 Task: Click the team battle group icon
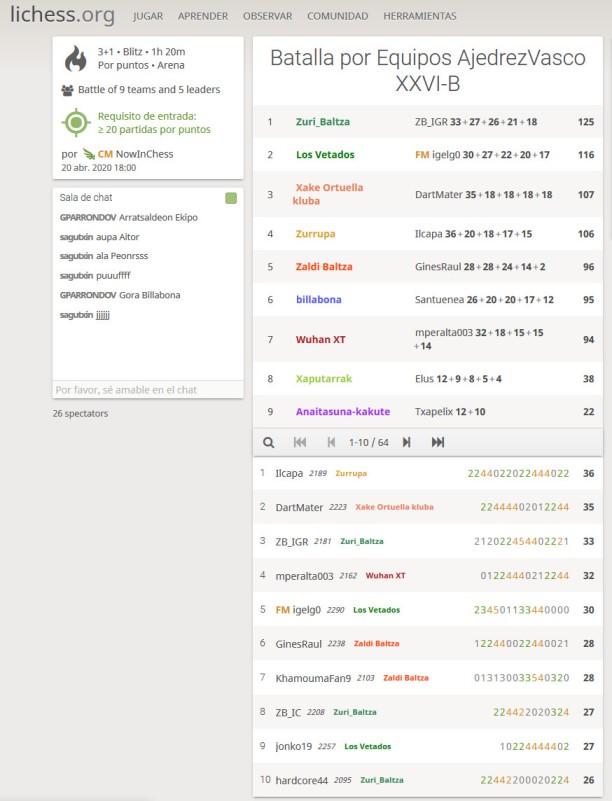point(67,90)
